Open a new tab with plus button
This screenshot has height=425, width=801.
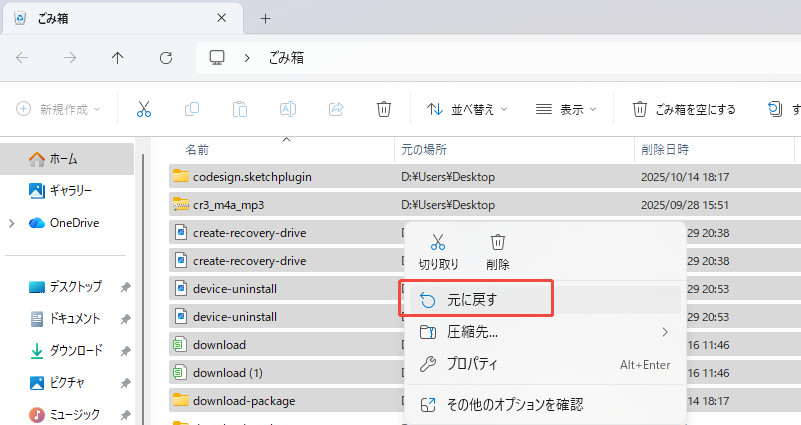click(x=265, y=19)
